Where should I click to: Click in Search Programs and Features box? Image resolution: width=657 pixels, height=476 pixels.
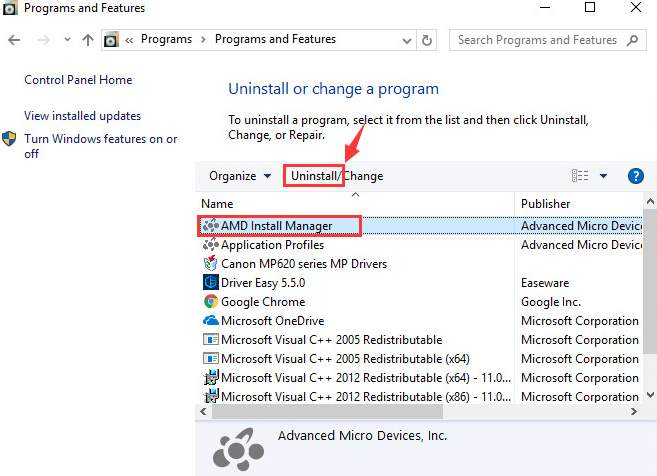[x=538, y=40]
